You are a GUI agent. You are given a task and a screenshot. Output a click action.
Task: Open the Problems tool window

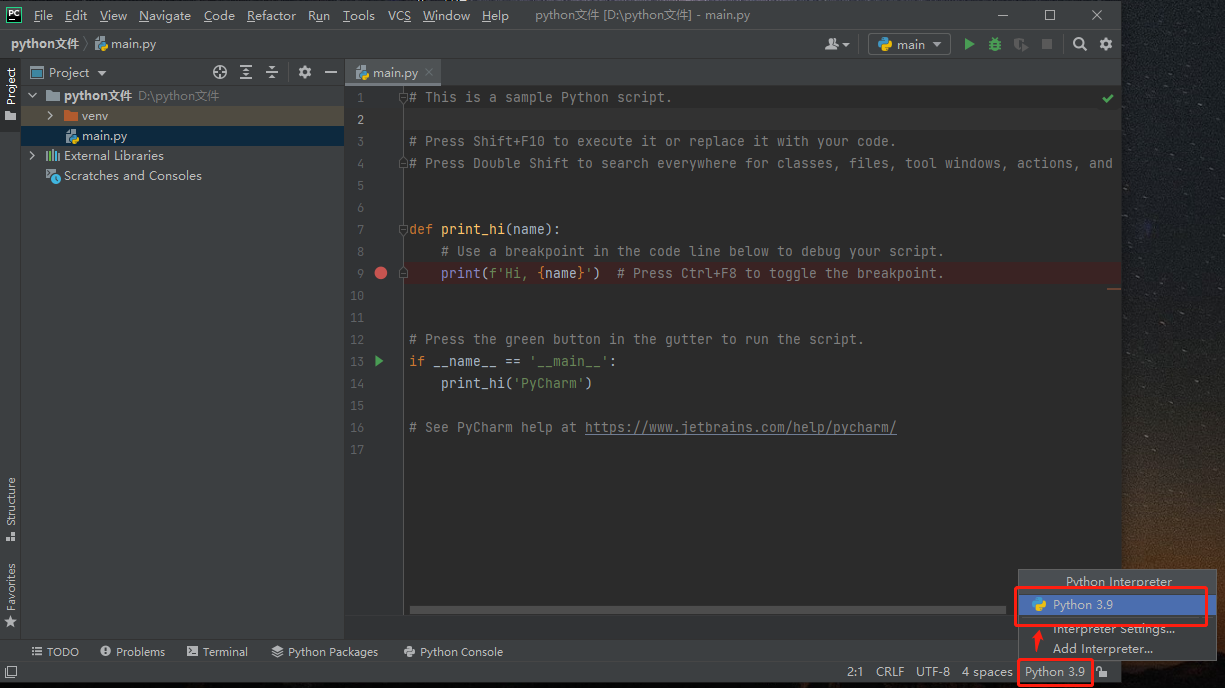pos(132,652)
